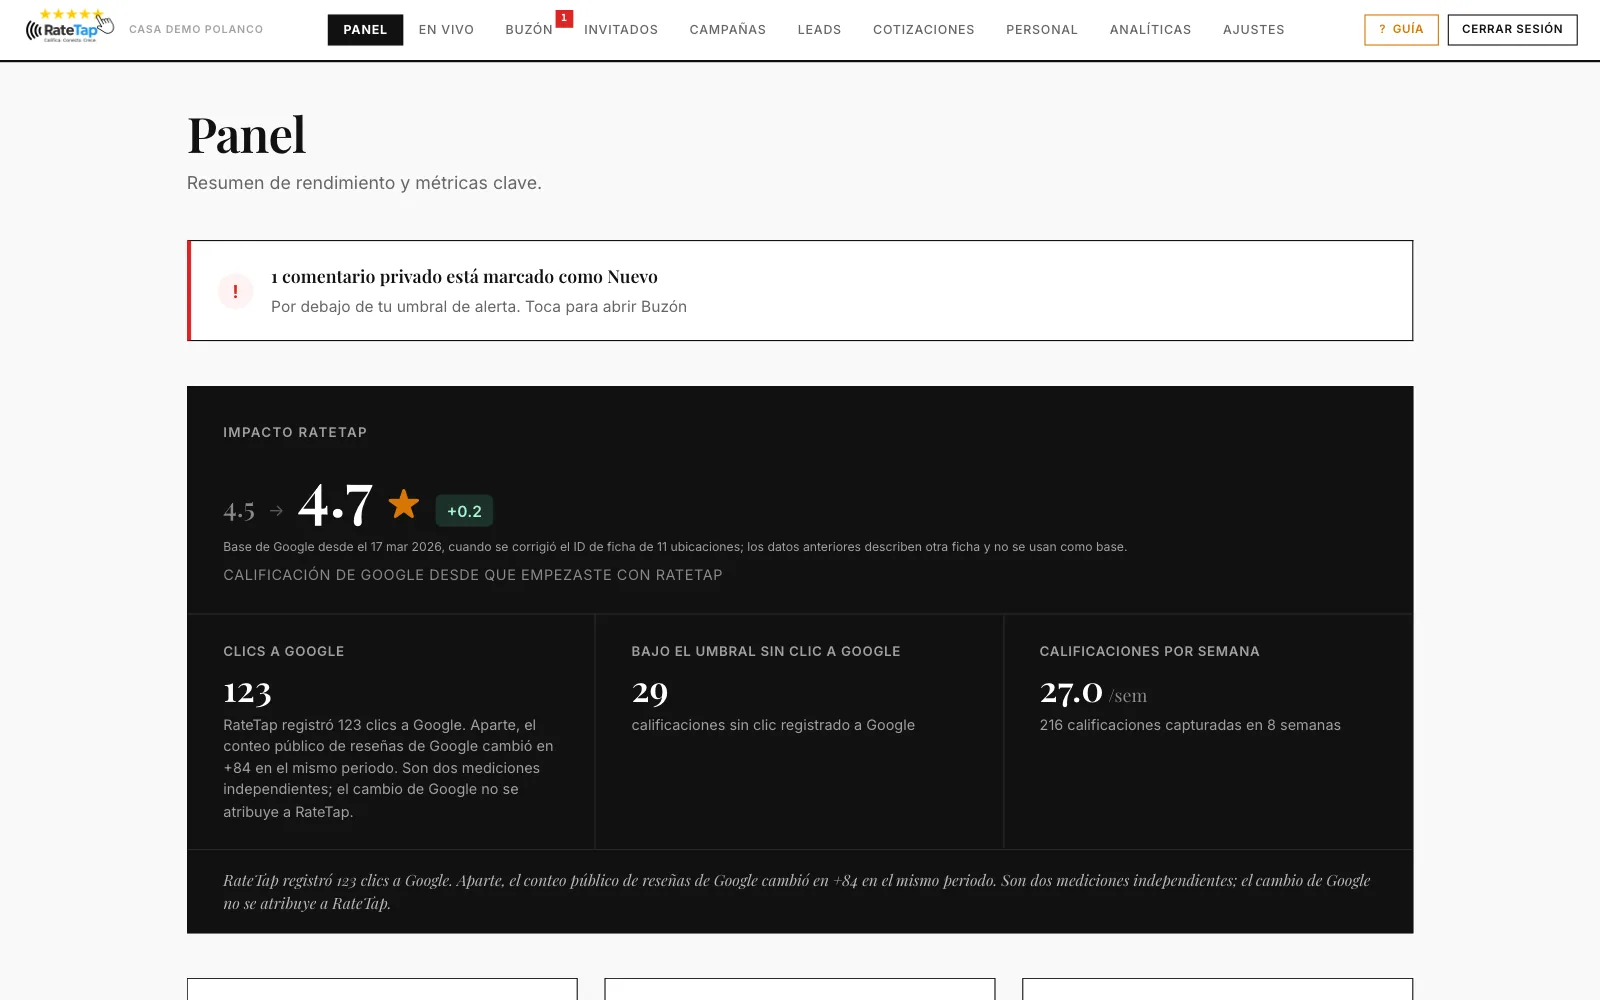Click Bajo el umbral sin clic label

click(766, 651)
